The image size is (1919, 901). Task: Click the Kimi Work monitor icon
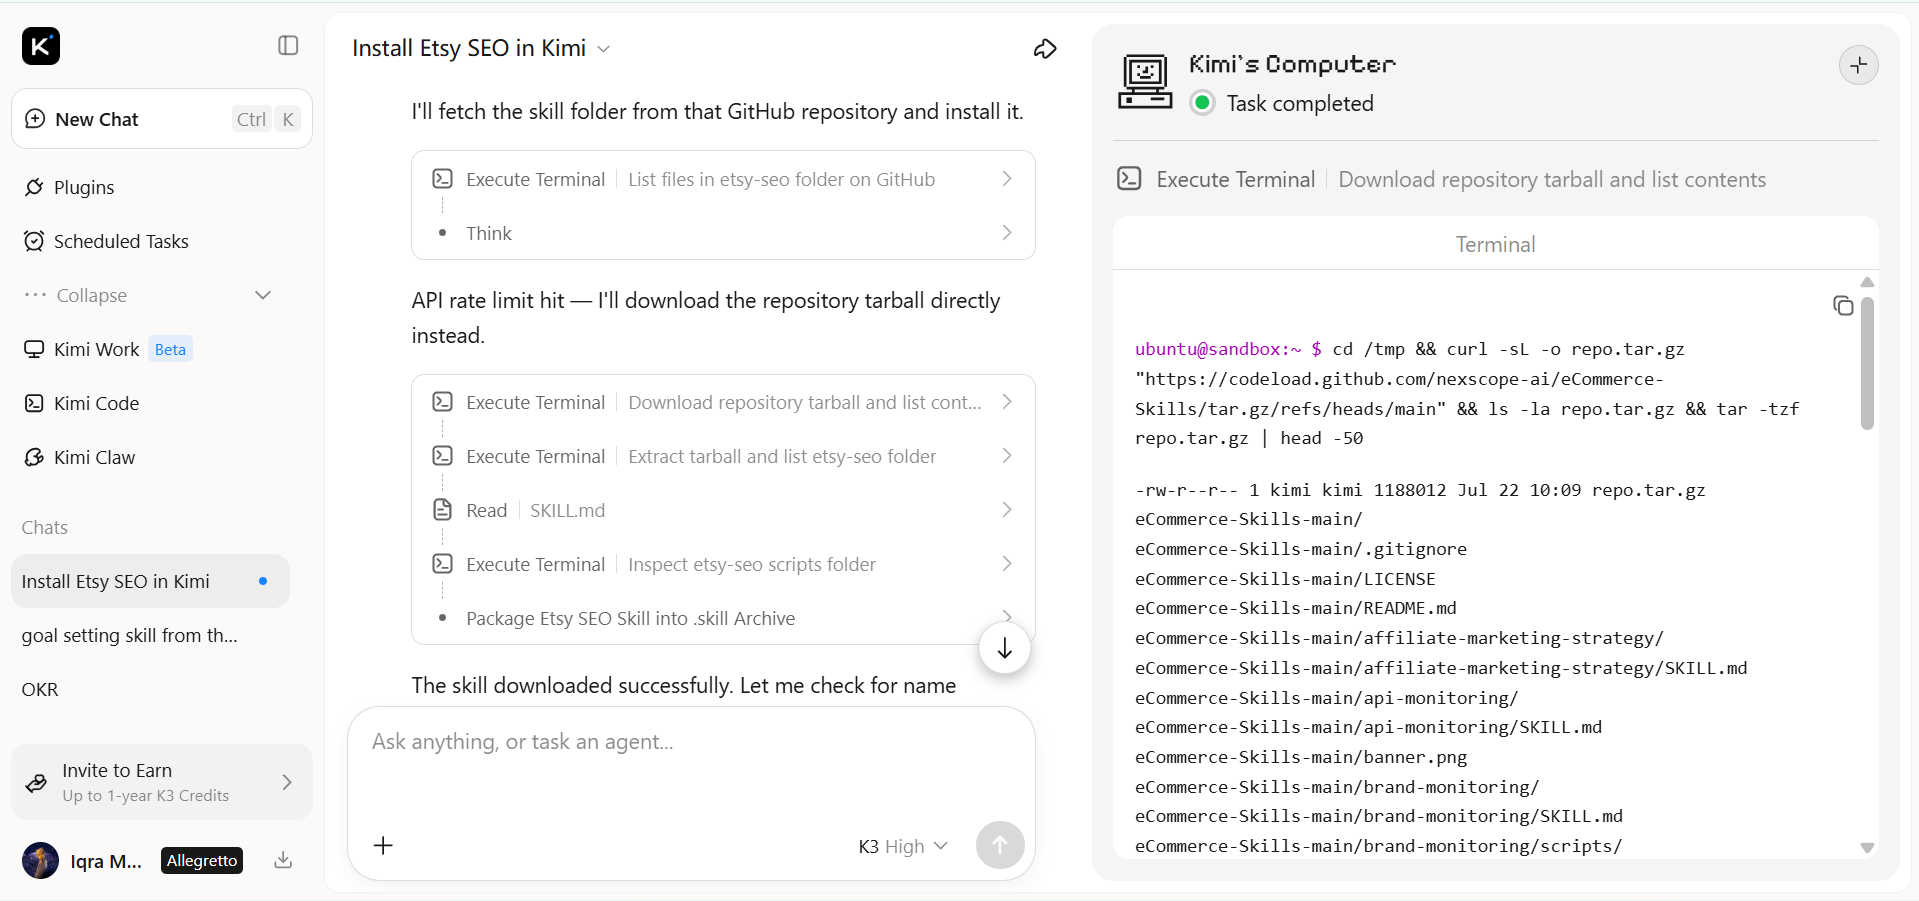[x=34, y=349]
